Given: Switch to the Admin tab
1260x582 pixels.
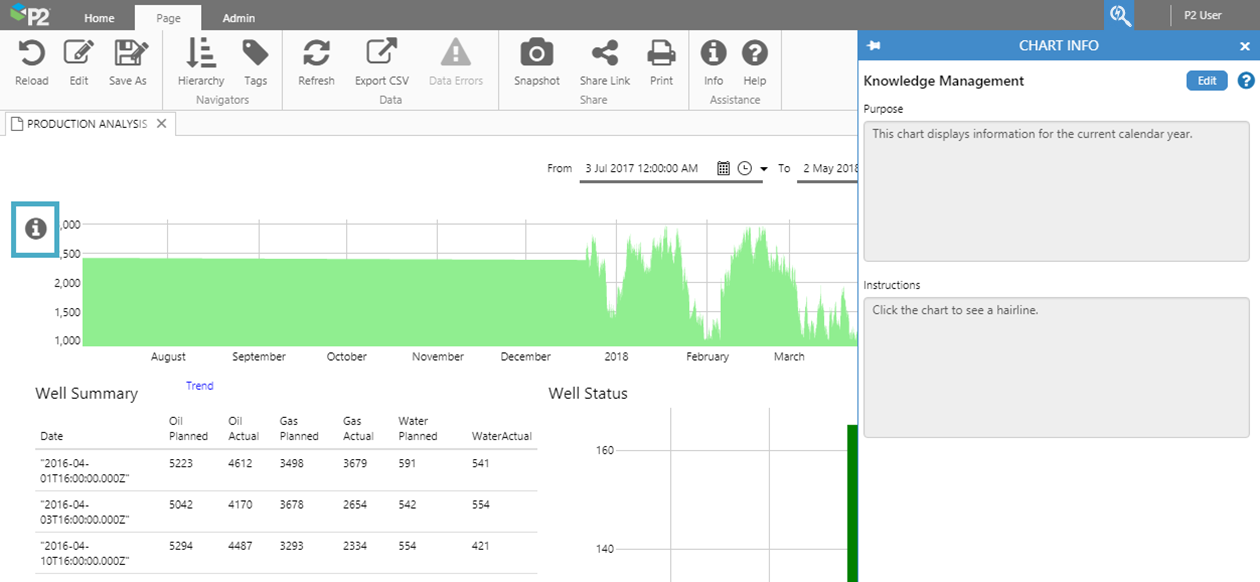Looking at the screenshot, I should 238,18.
